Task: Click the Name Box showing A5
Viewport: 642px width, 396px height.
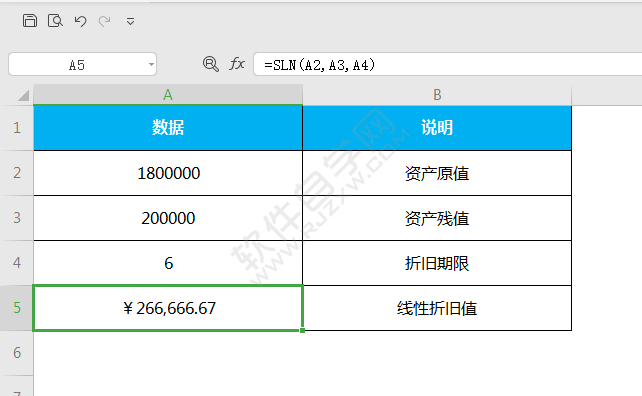Action: pyautogui.click(x=82, y=64)
